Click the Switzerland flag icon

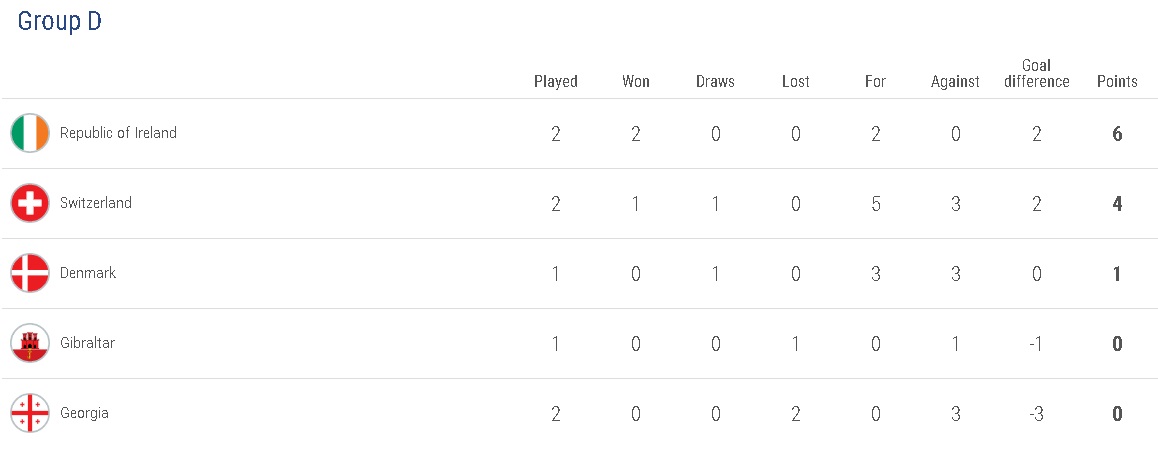click(x=30, y=203)
